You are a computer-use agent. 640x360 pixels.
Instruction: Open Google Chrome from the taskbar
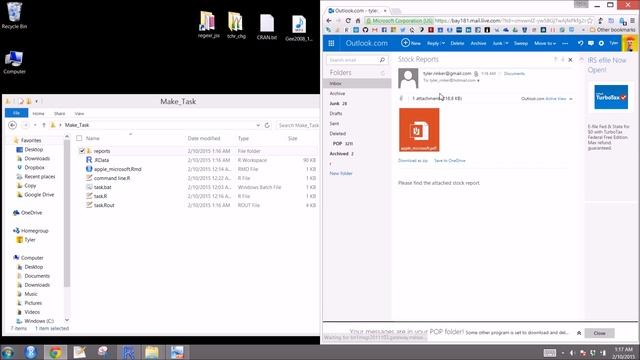[x=55, y=352]
